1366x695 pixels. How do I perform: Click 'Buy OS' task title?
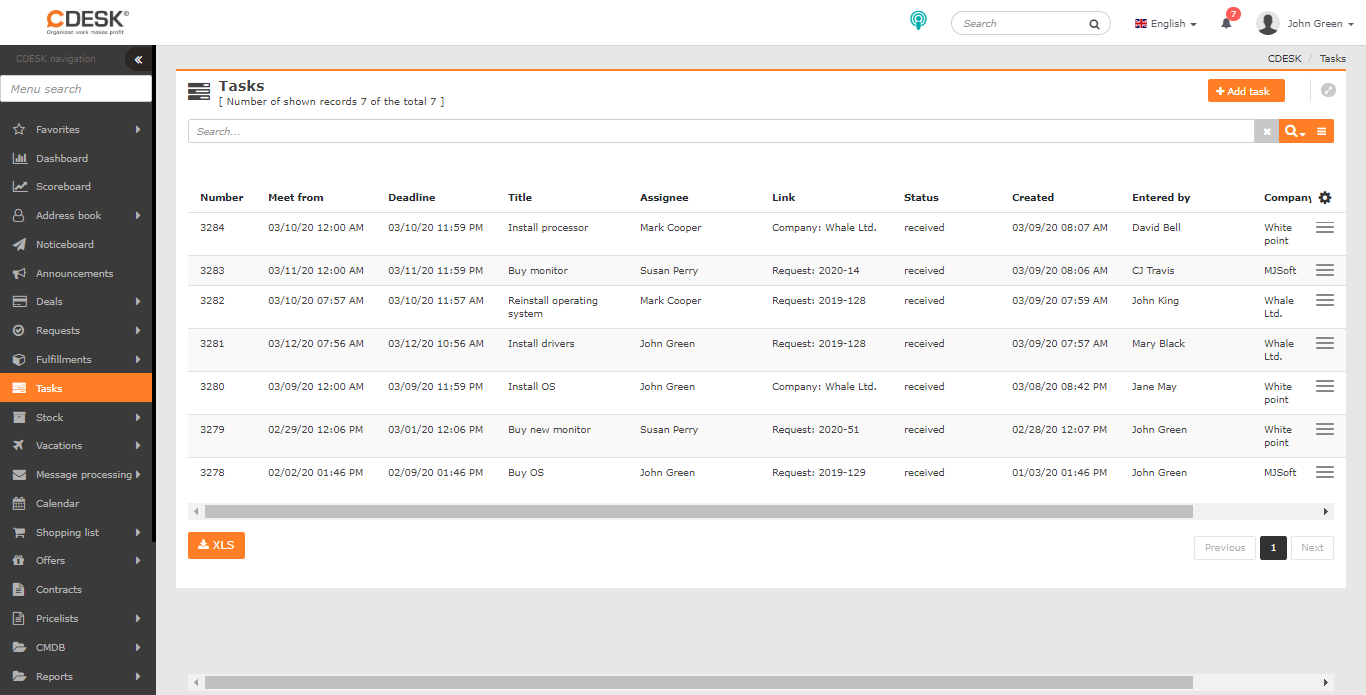pyautogui.click(x=526, y=473)
